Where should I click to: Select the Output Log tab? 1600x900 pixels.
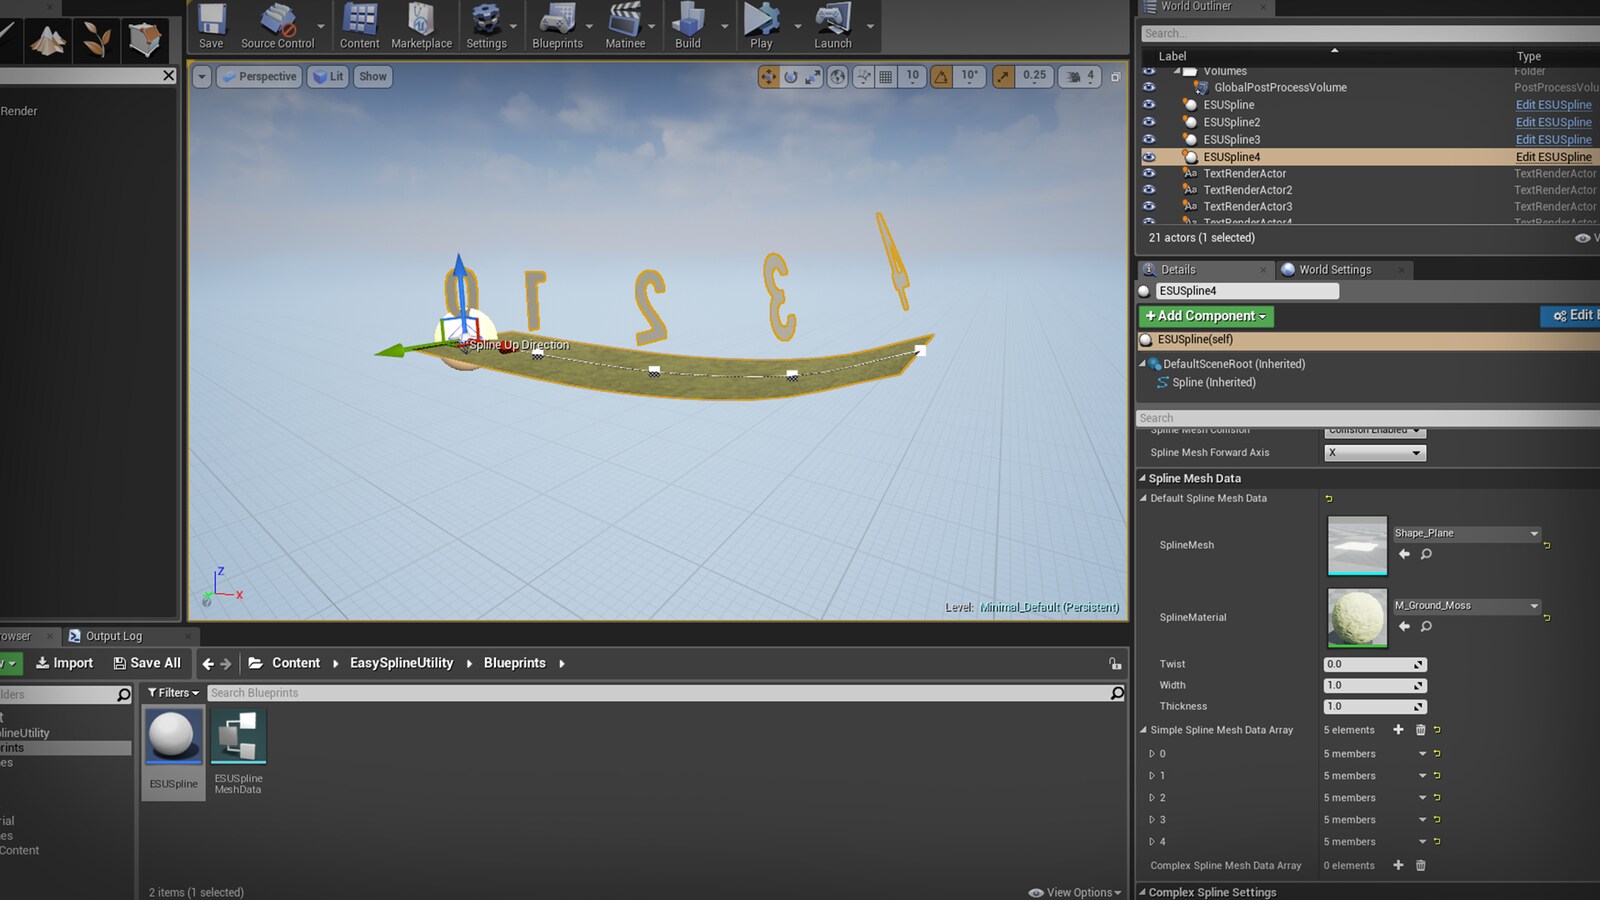point(115,635)
